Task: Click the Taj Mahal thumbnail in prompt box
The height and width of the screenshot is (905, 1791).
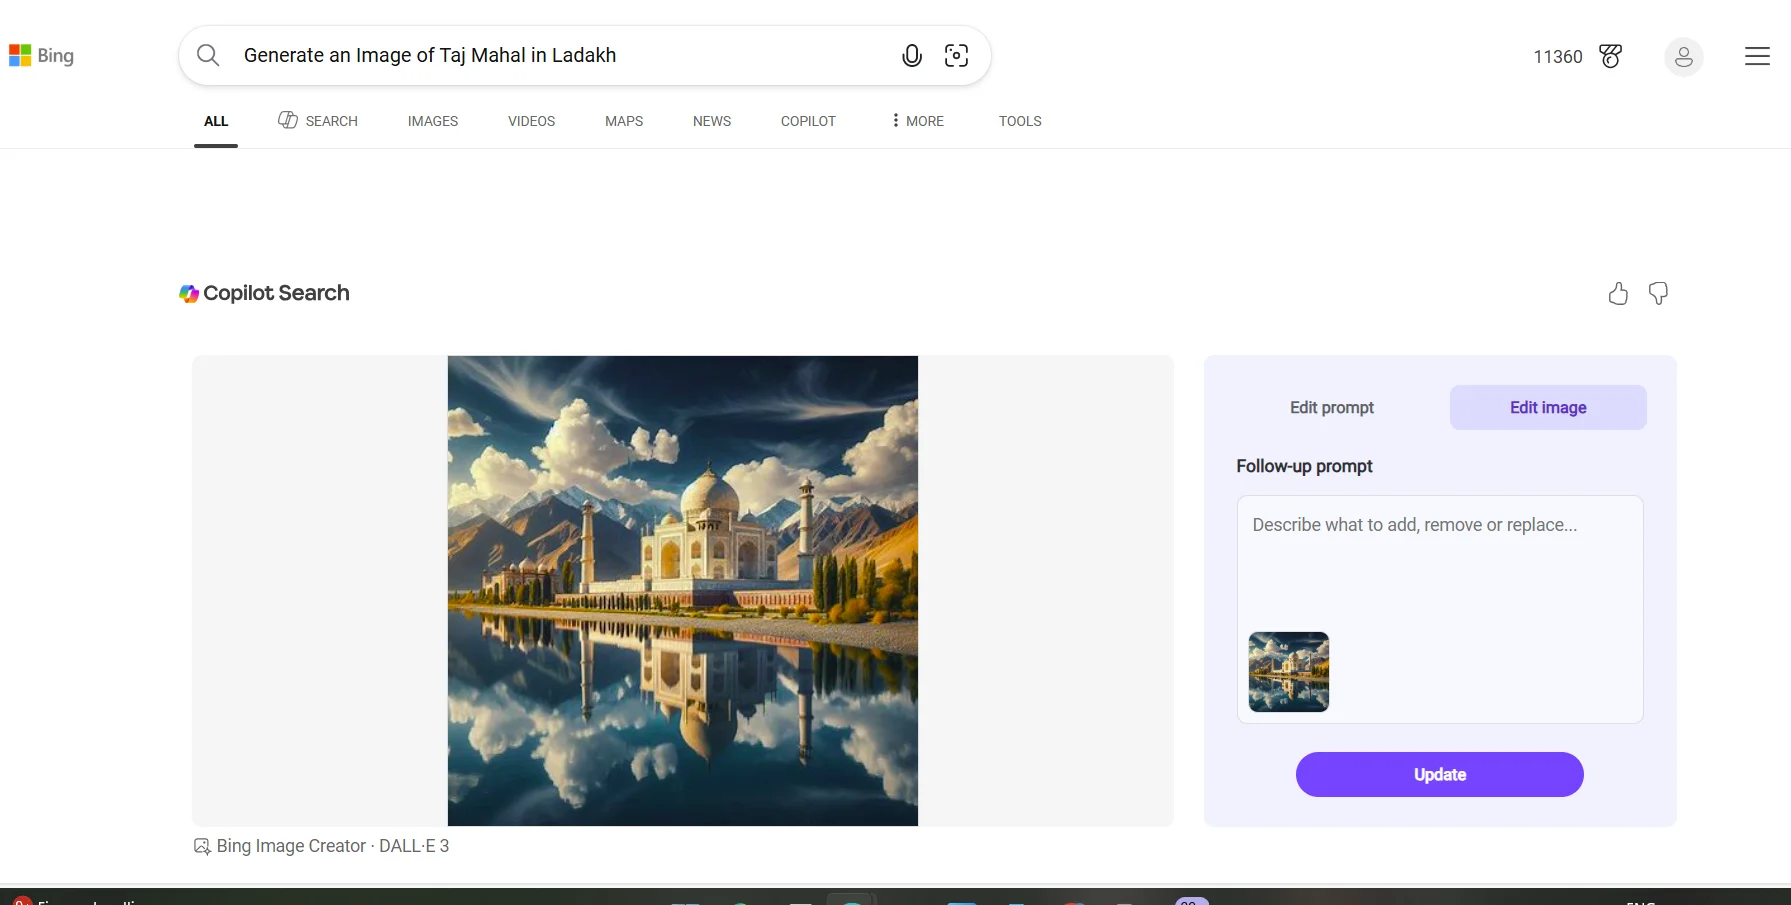Action: pyautogui.click(x=1289, y=672)
